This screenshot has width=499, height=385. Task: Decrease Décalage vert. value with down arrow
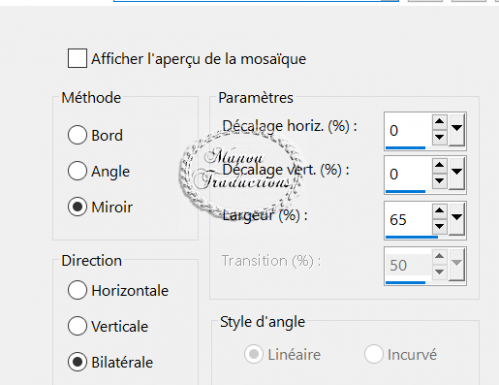[x=439, y=181]
